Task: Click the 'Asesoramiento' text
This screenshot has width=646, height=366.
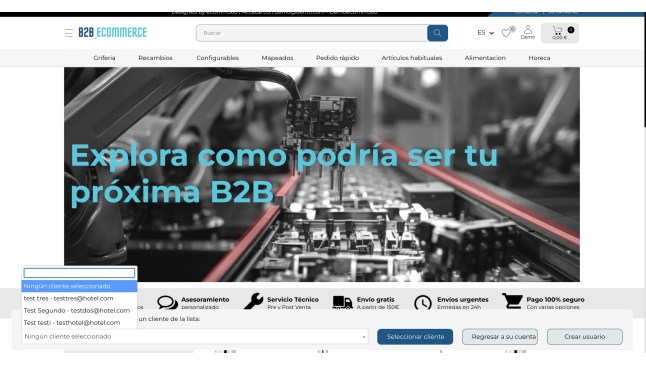Action: coord(205,299)
